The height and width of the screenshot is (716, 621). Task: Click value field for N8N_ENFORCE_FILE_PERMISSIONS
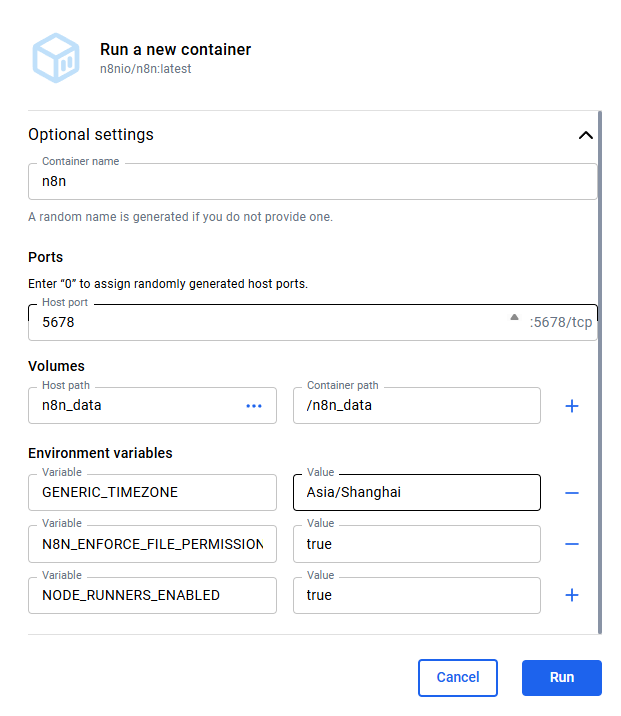[x=416, y=544]
